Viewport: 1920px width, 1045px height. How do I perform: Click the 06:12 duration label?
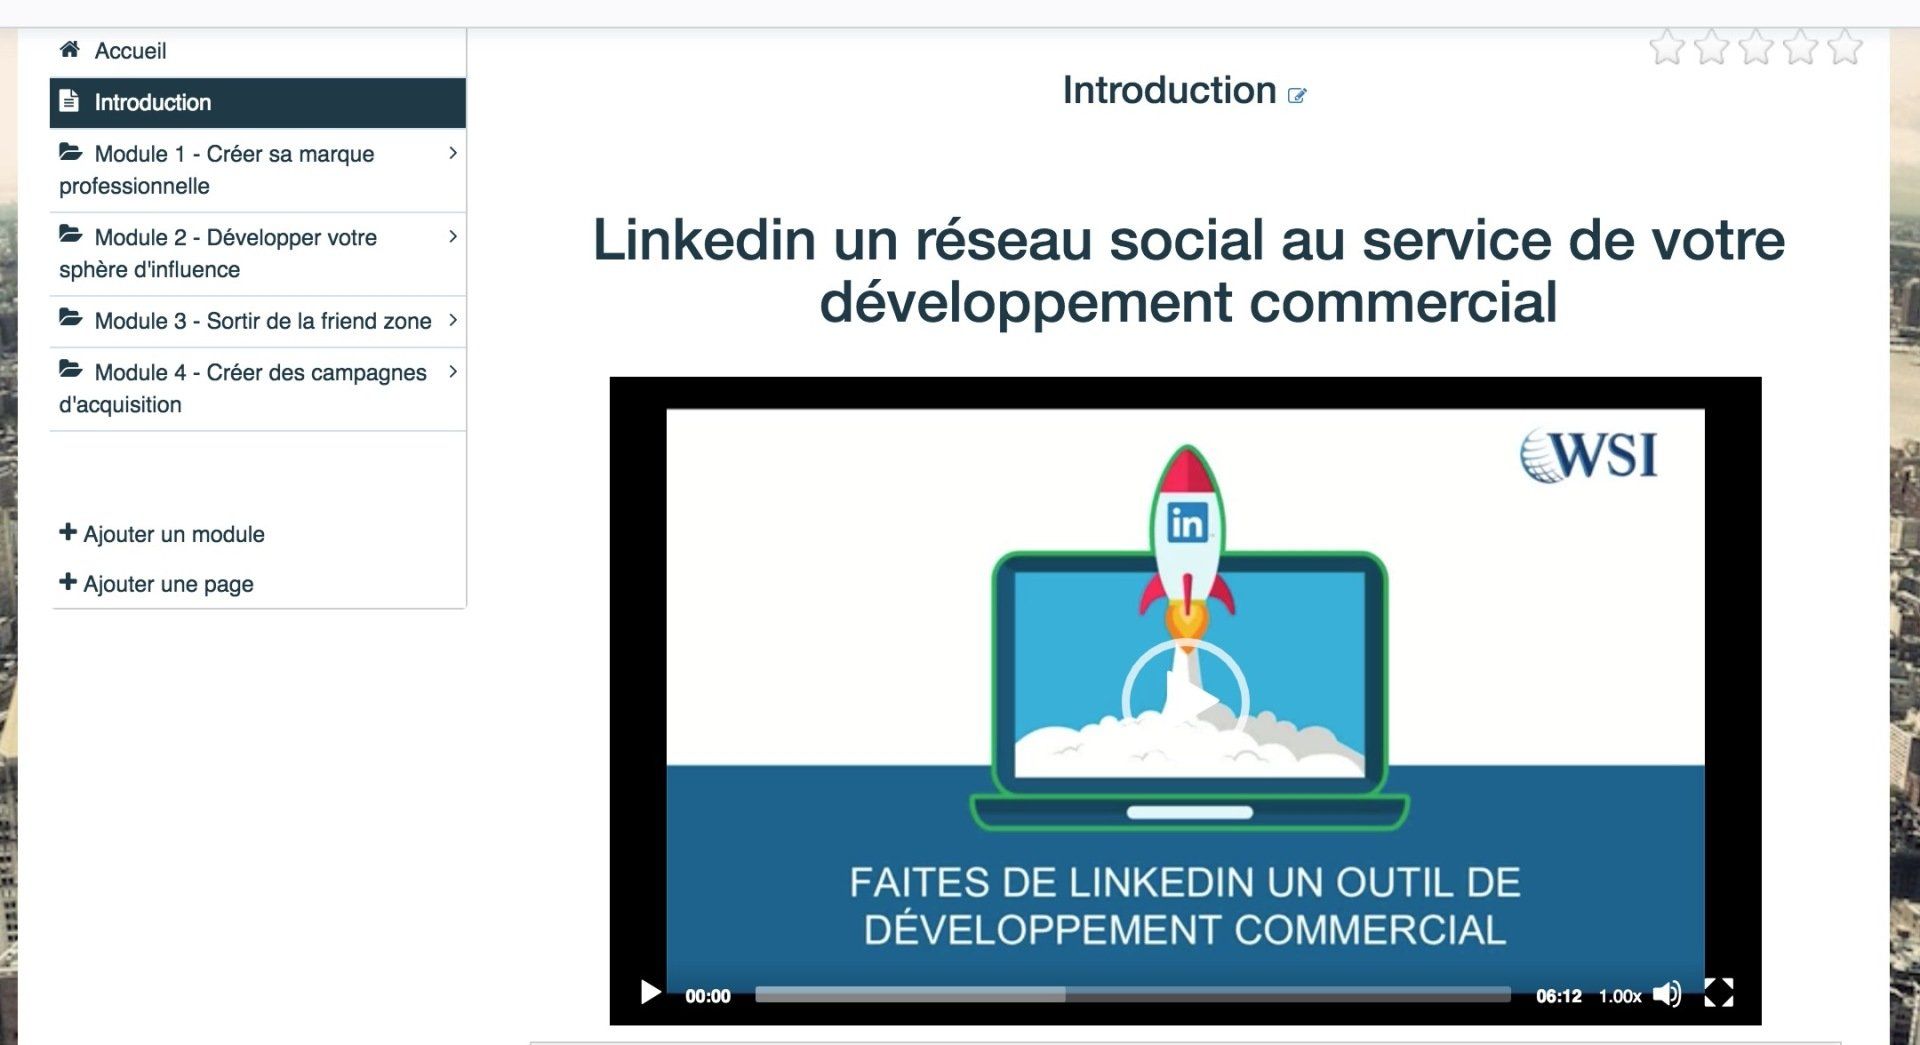[1559, 996]
